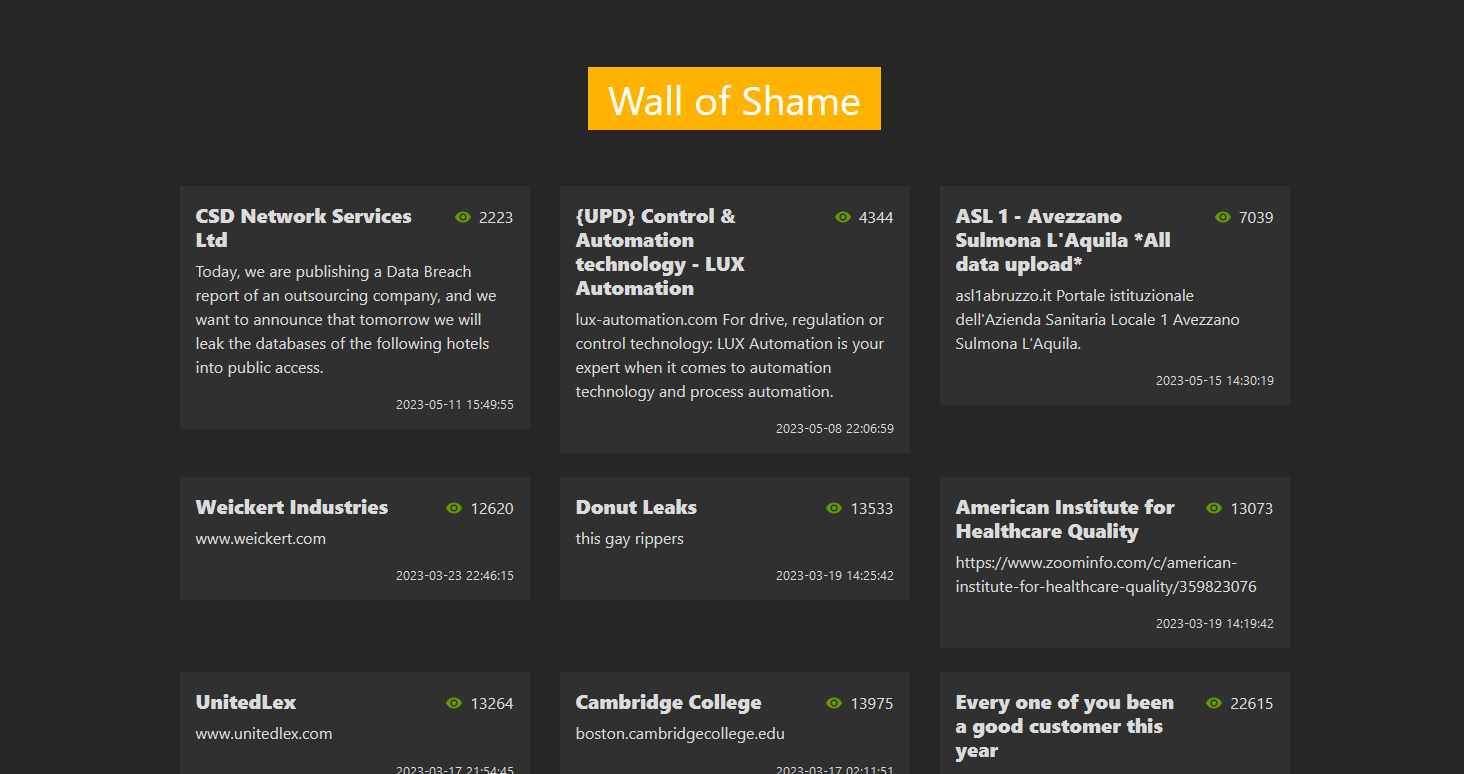Screen dimensions: 1464x774
Task: Click the eye icon on American Institute card
Action: click(1214, 508)
